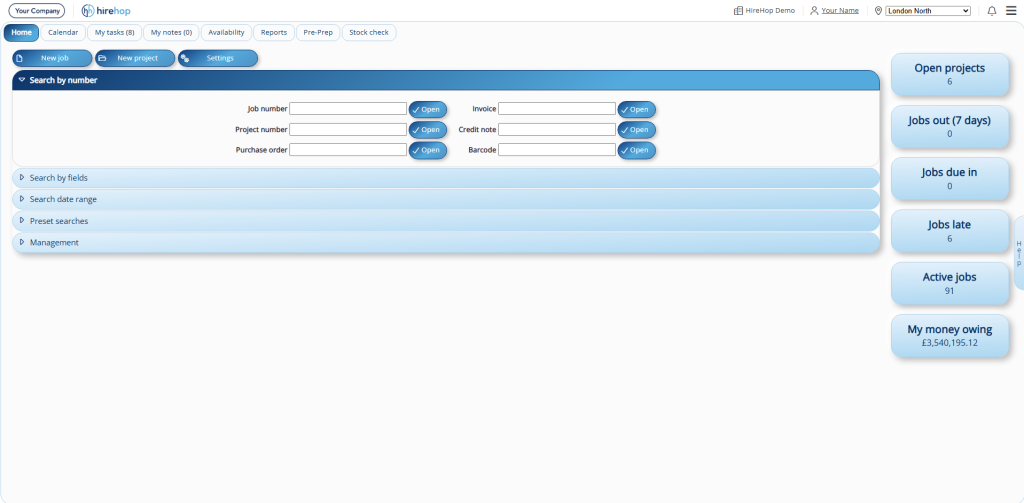
Task: Collapse the Search by number panel
Action: (446, 80)
